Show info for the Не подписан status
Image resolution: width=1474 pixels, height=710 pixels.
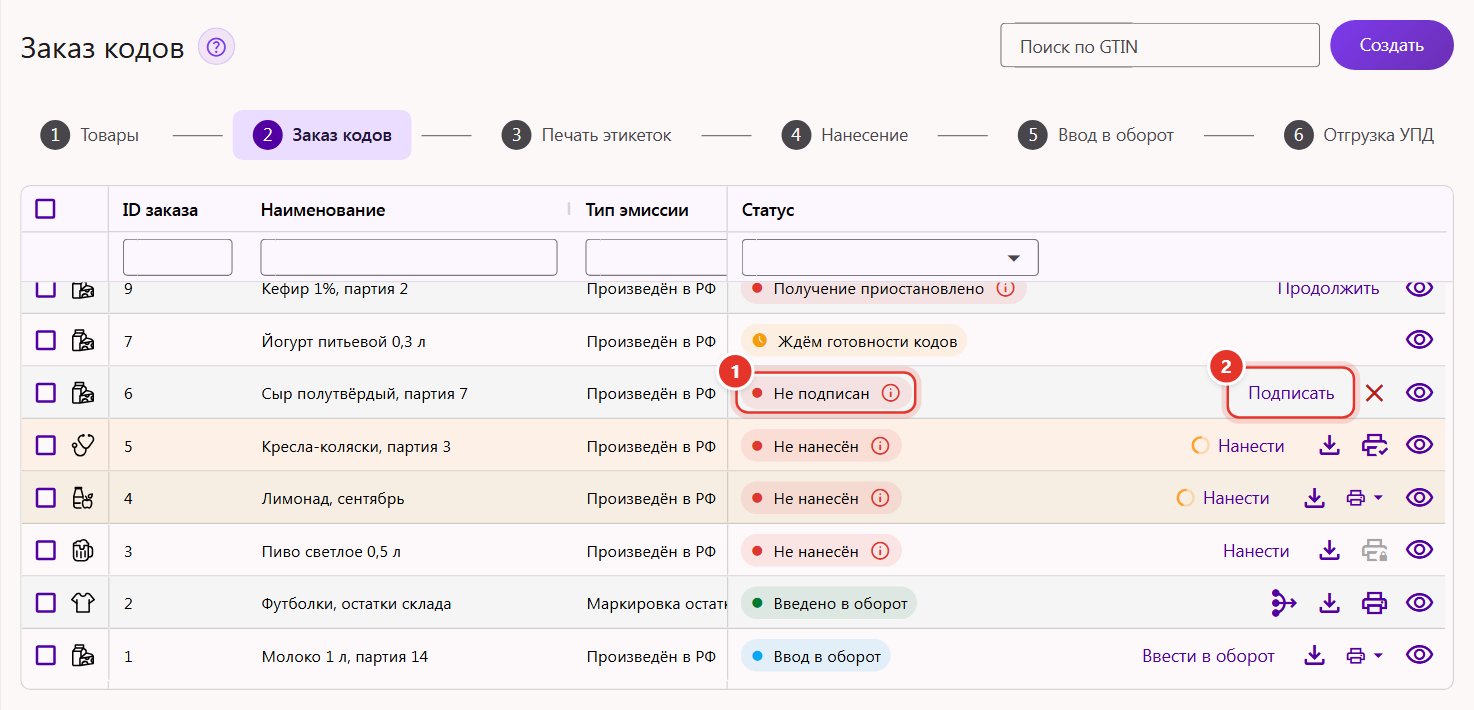pos(891,394)
